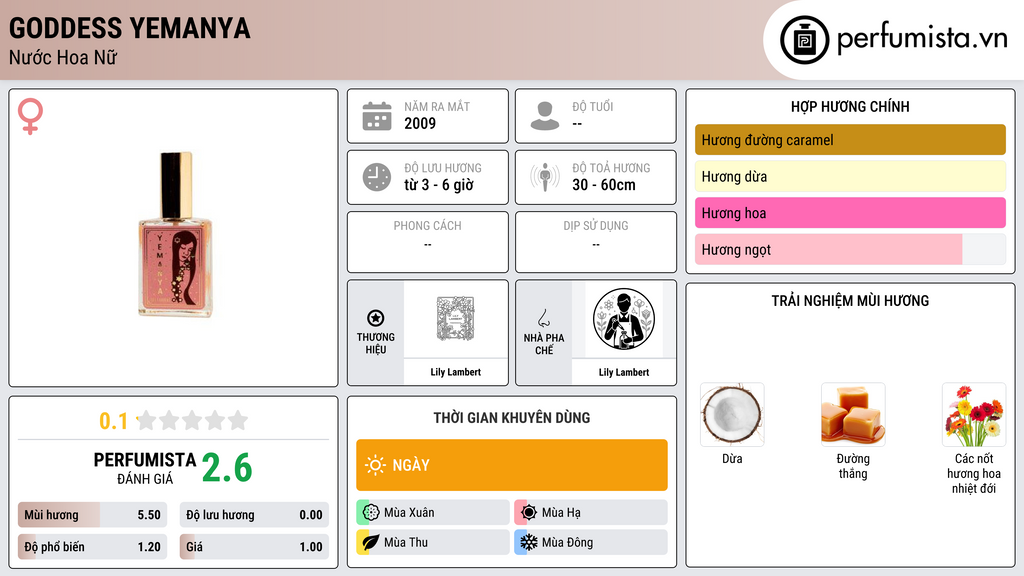Select the Mùa Xuân season bar
Screen dimensions: 1024x576
pyautogui.click(x=432, y=512)
